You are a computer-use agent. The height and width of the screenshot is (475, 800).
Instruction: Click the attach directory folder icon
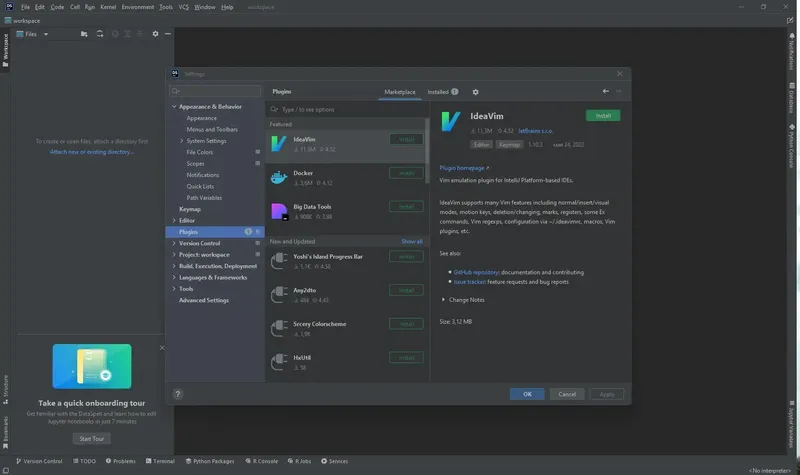click(84, 34)
